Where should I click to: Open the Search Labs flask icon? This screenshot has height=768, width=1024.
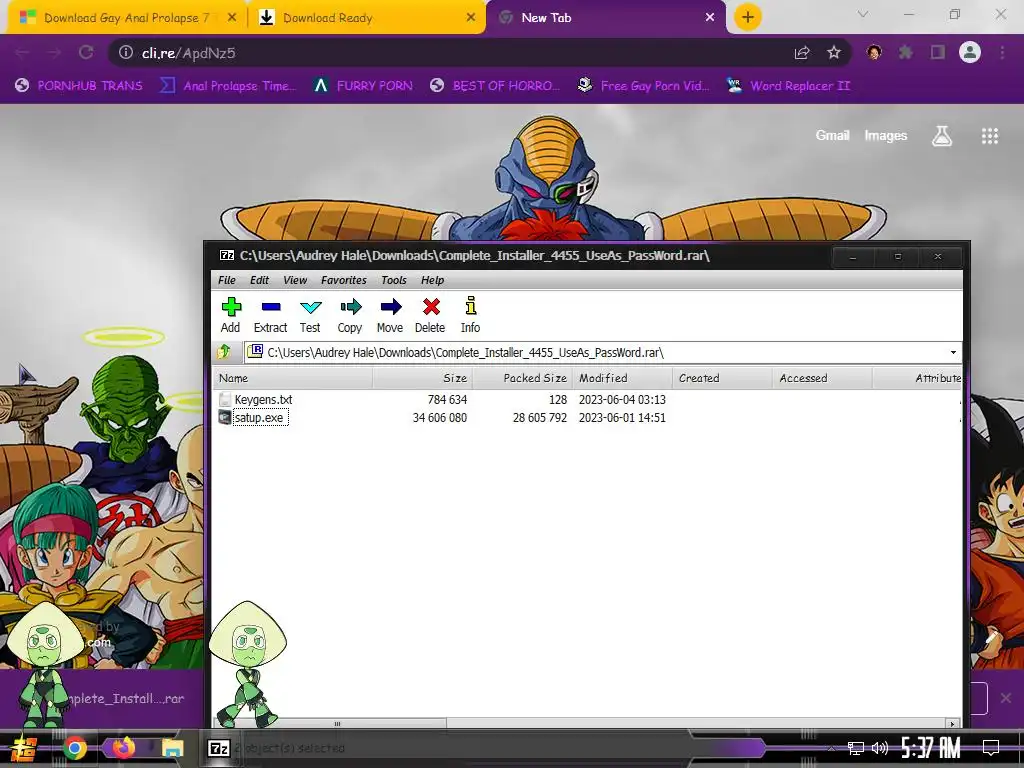[942, 136]
